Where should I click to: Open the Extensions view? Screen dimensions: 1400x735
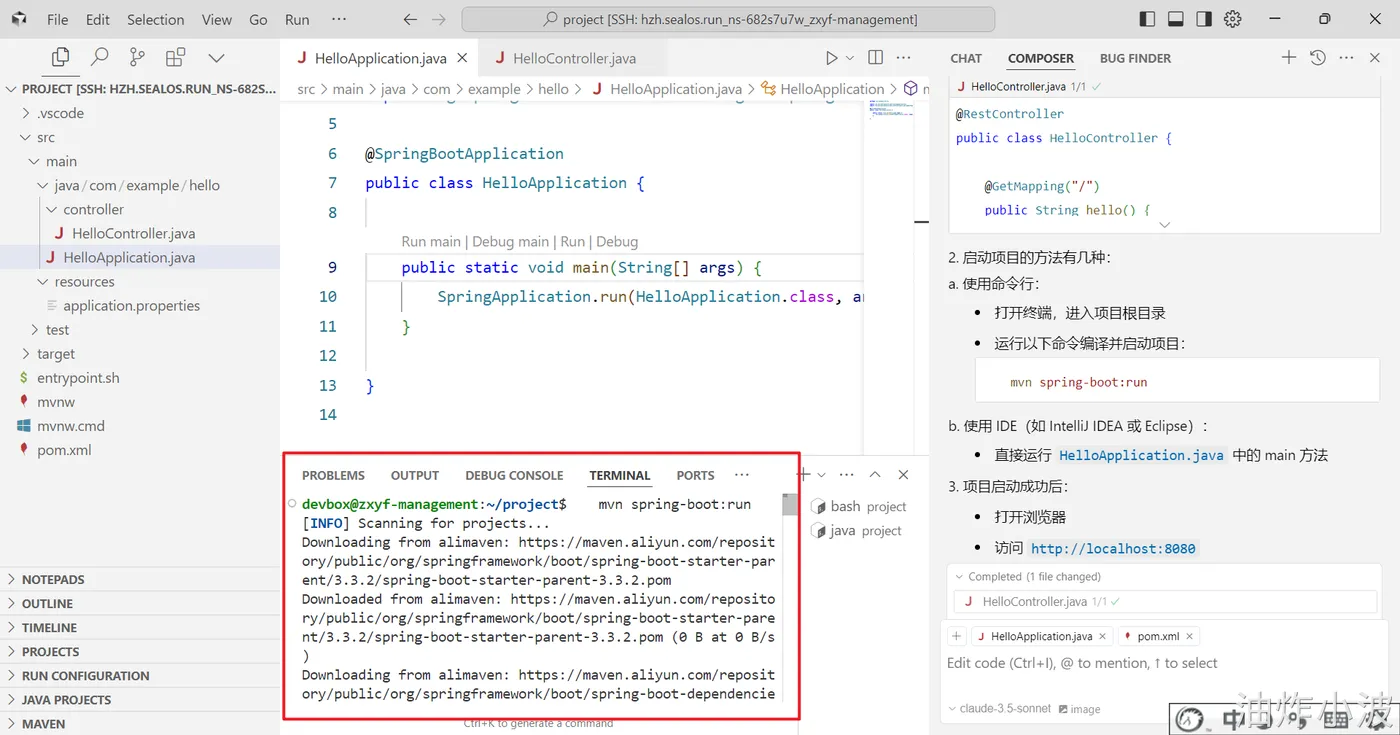pos(176,57)
